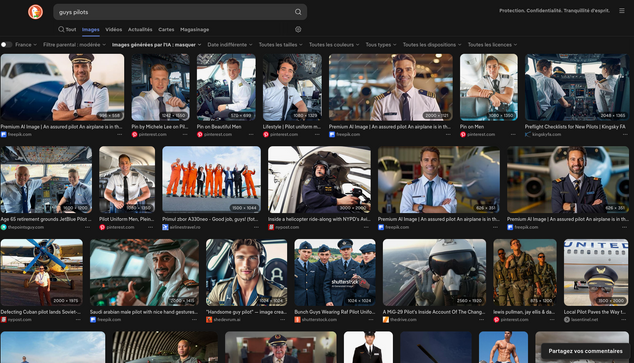This screenshot has height=363, width=634.
Task: Open the MiG-29 pilot helmet thumbnail
Action: point(434,272)
